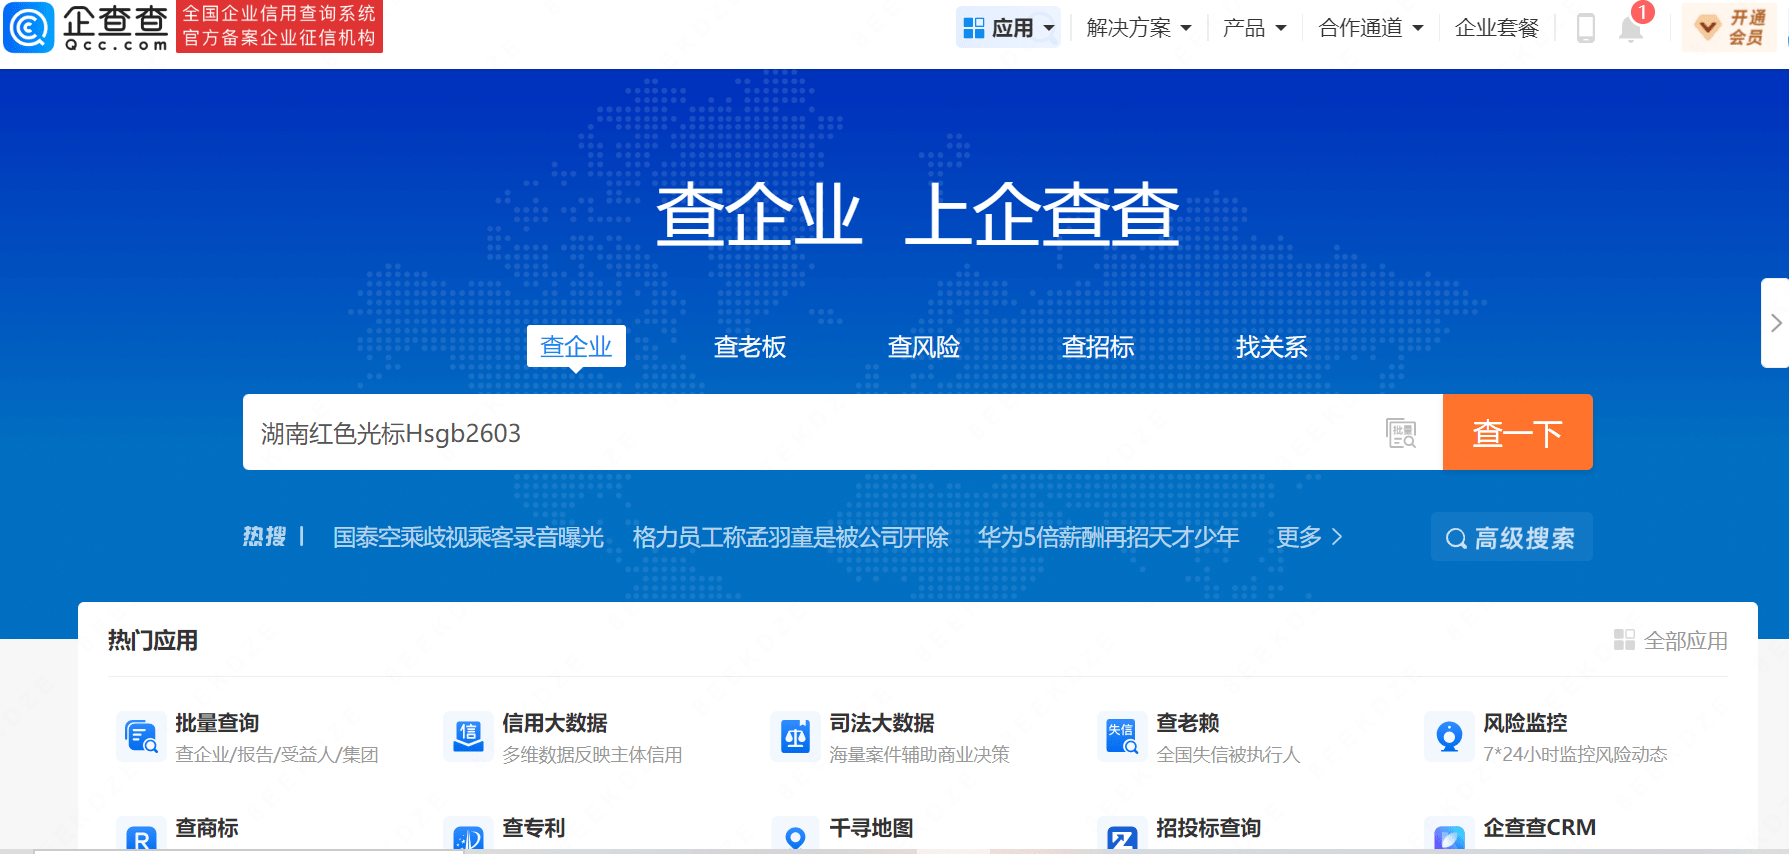
Task: Open the 千寻地图 title link
Action: click(x=871, y=827)
